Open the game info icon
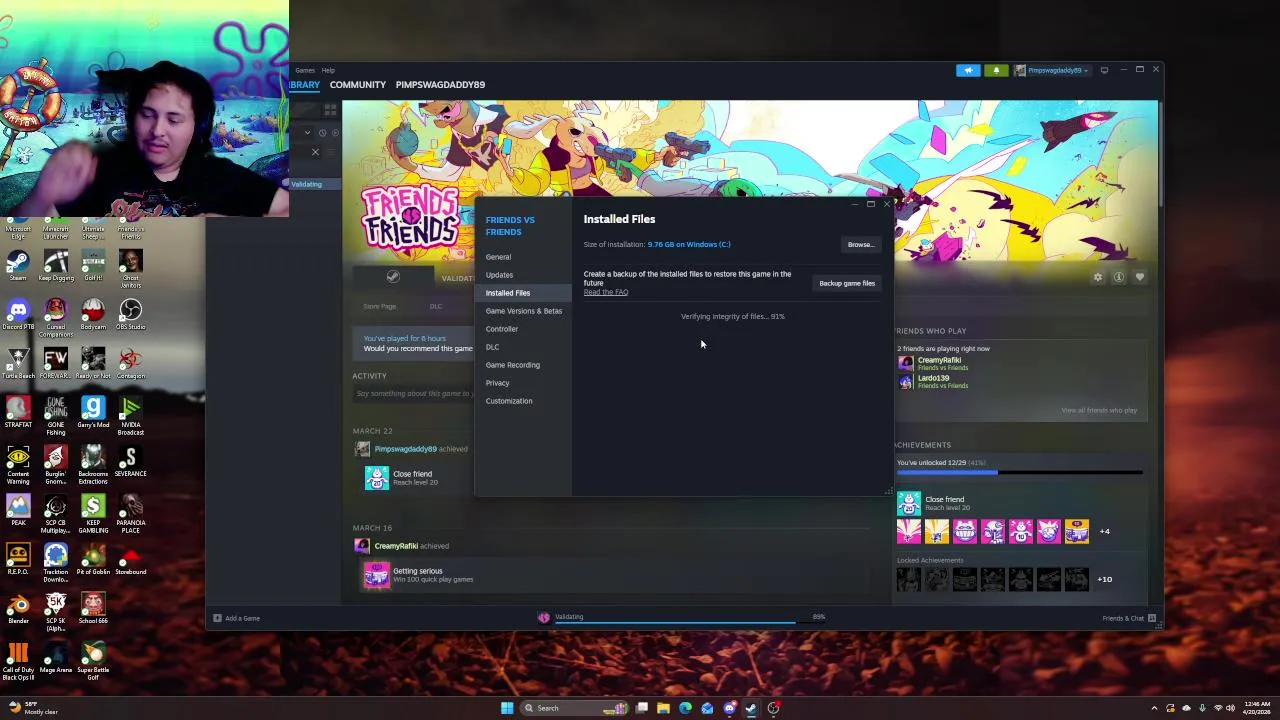Viewport: 1280px width, 720px height. point(1119,278)
